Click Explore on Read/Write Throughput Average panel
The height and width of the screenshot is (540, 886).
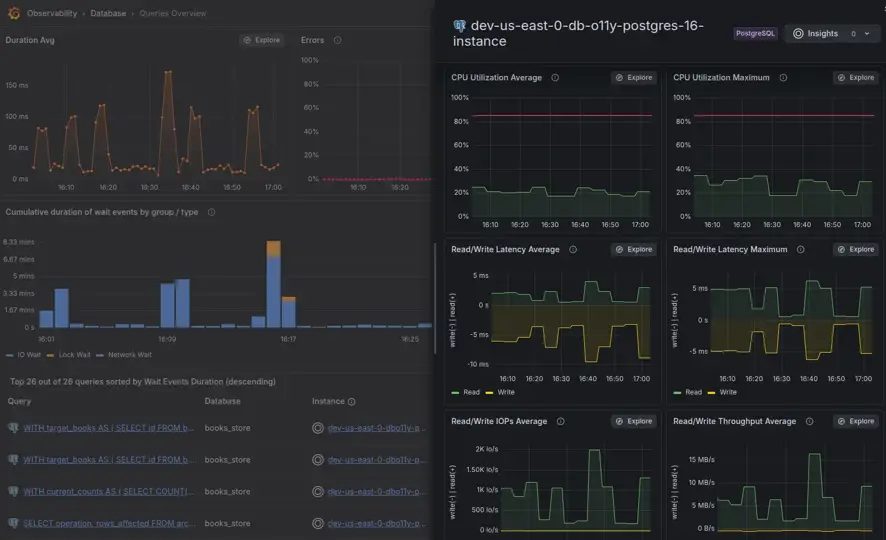click(x=856, y=421)
